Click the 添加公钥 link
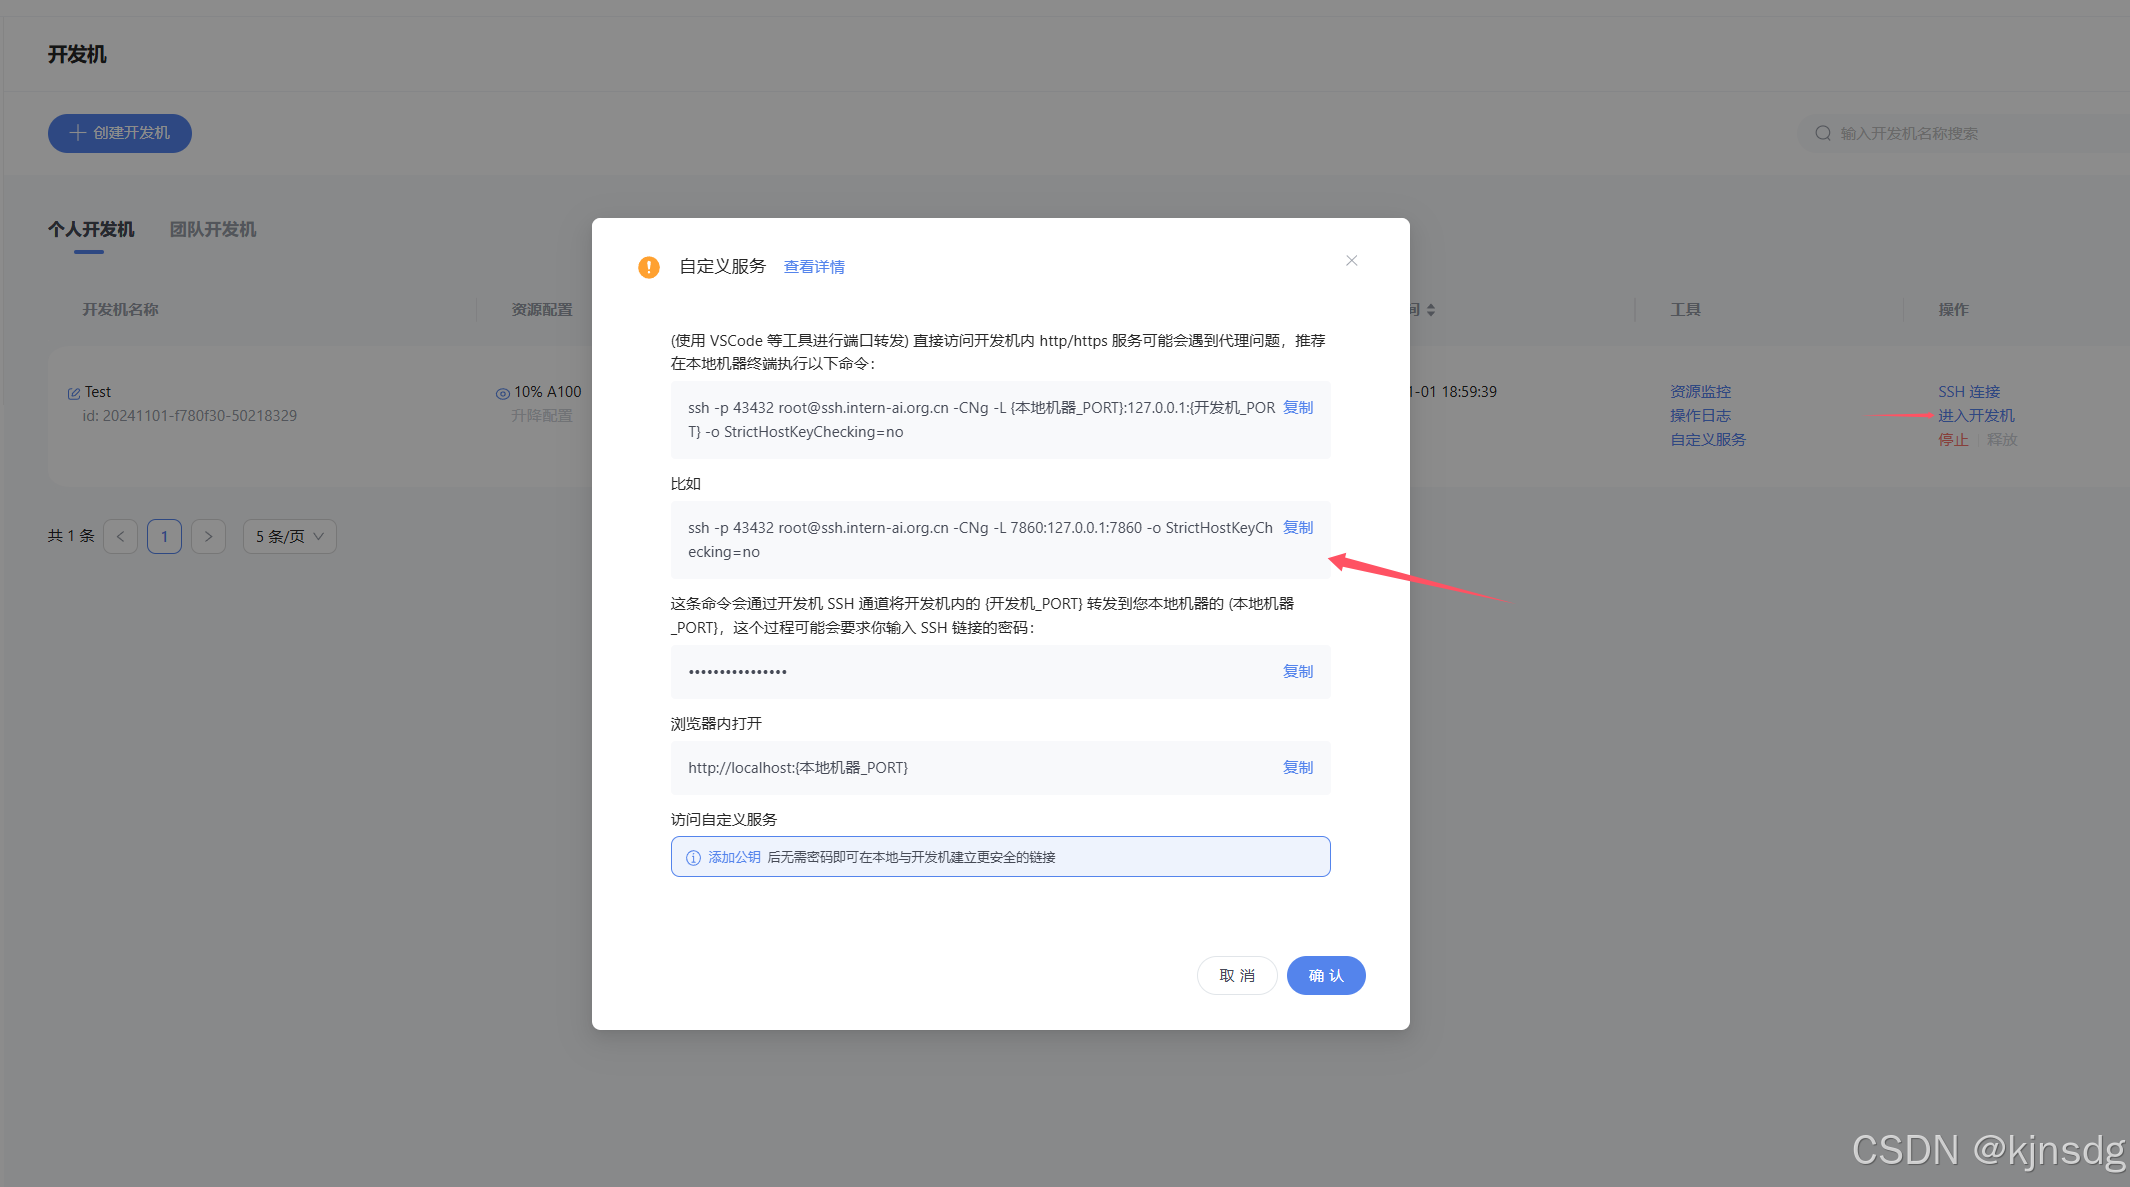Image resolution: width=2130 pixels, height=1187 pixels. (735, 856)
